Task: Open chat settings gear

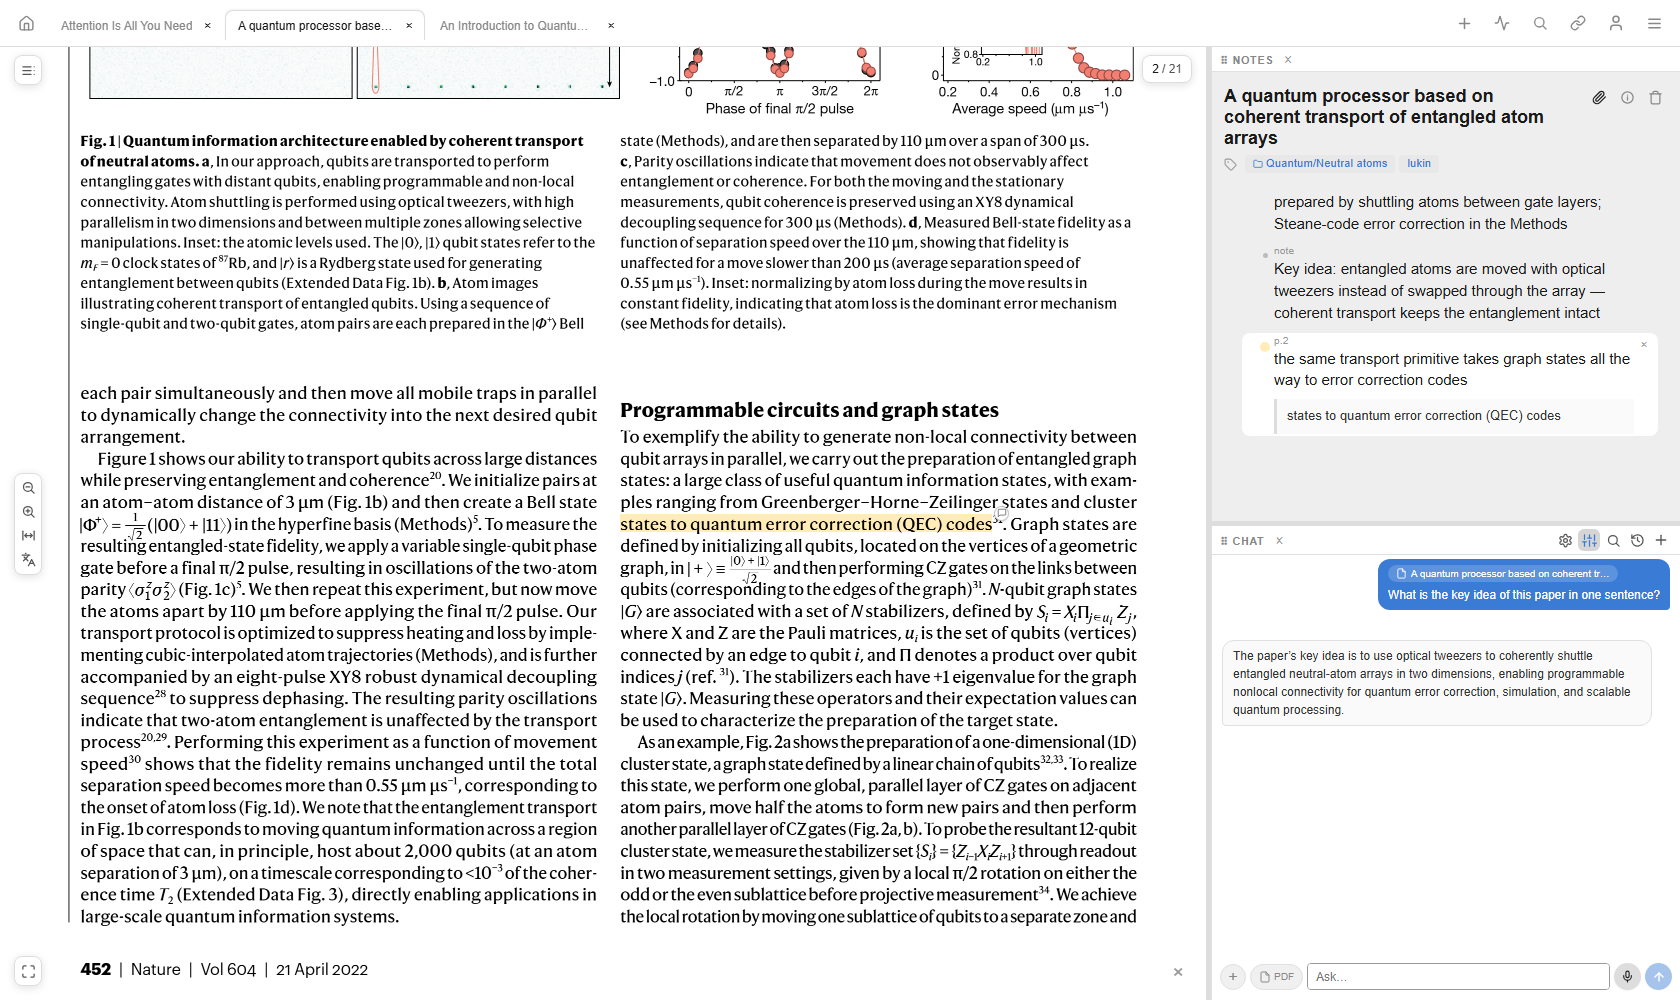Action: point(1565,541)
